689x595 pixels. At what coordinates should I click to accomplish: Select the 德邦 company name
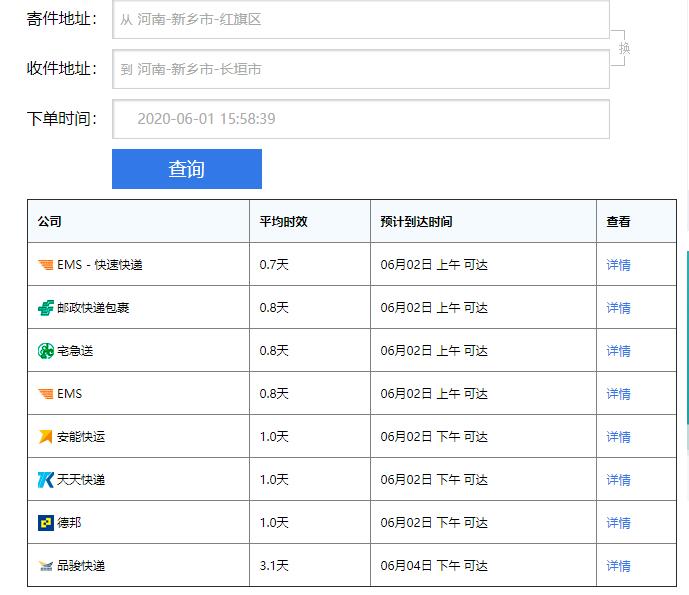coord(69,523)
